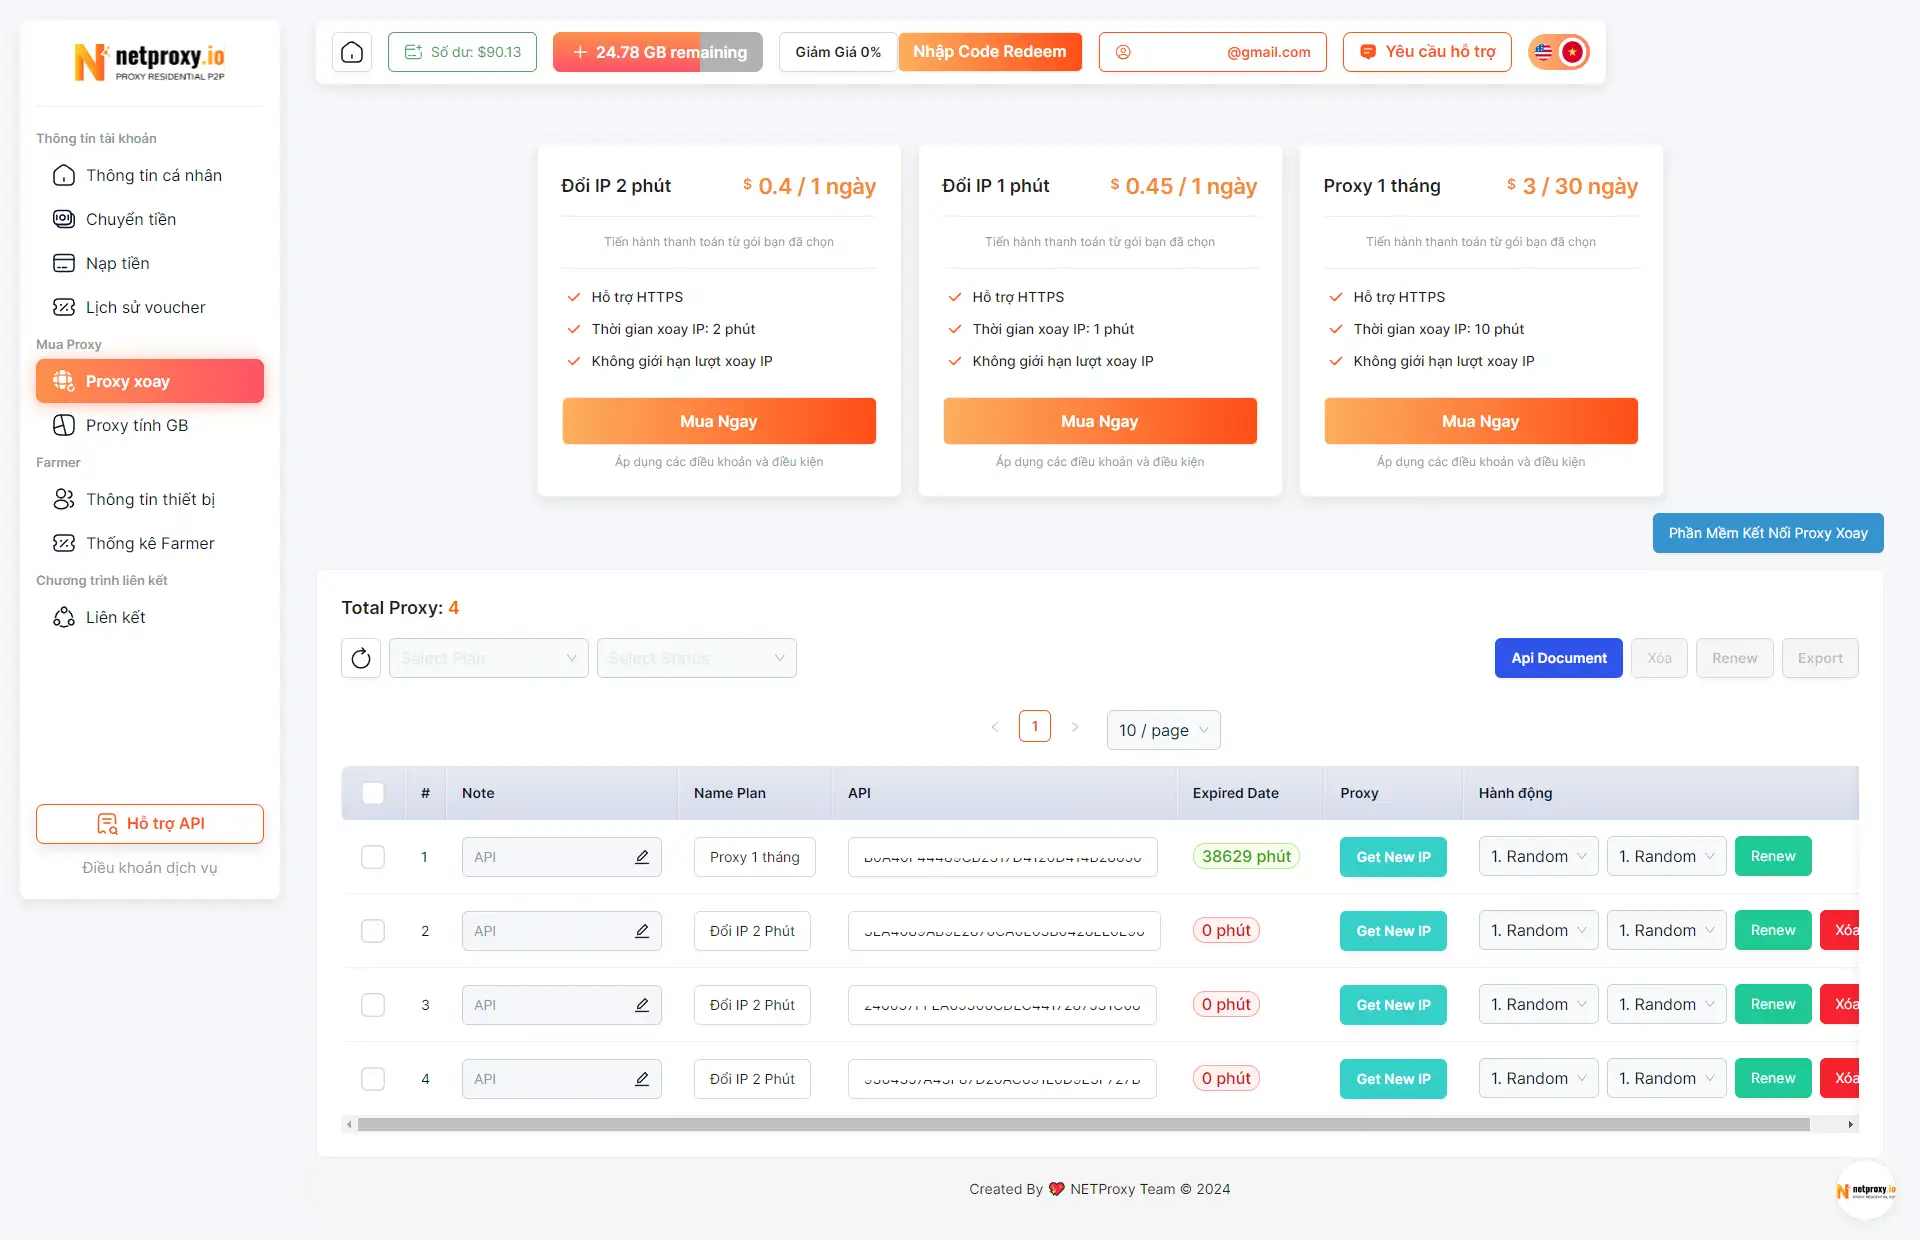The height and width of the screenshot is (1240, 1920).
Task: Click the horizontal table scrollbar
Action: click(1084, 1125)
